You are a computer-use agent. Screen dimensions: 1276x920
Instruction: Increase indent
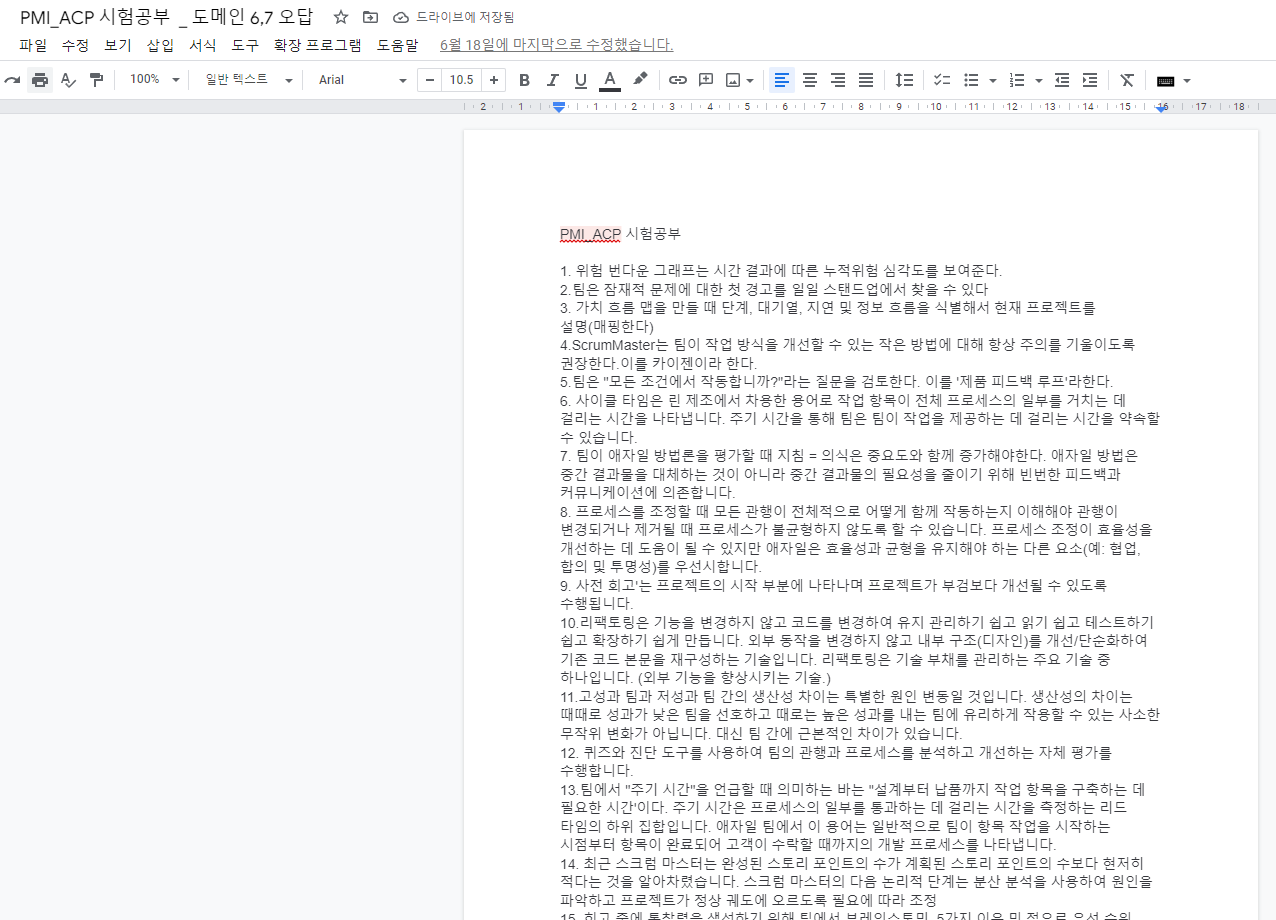(1090, 80)
